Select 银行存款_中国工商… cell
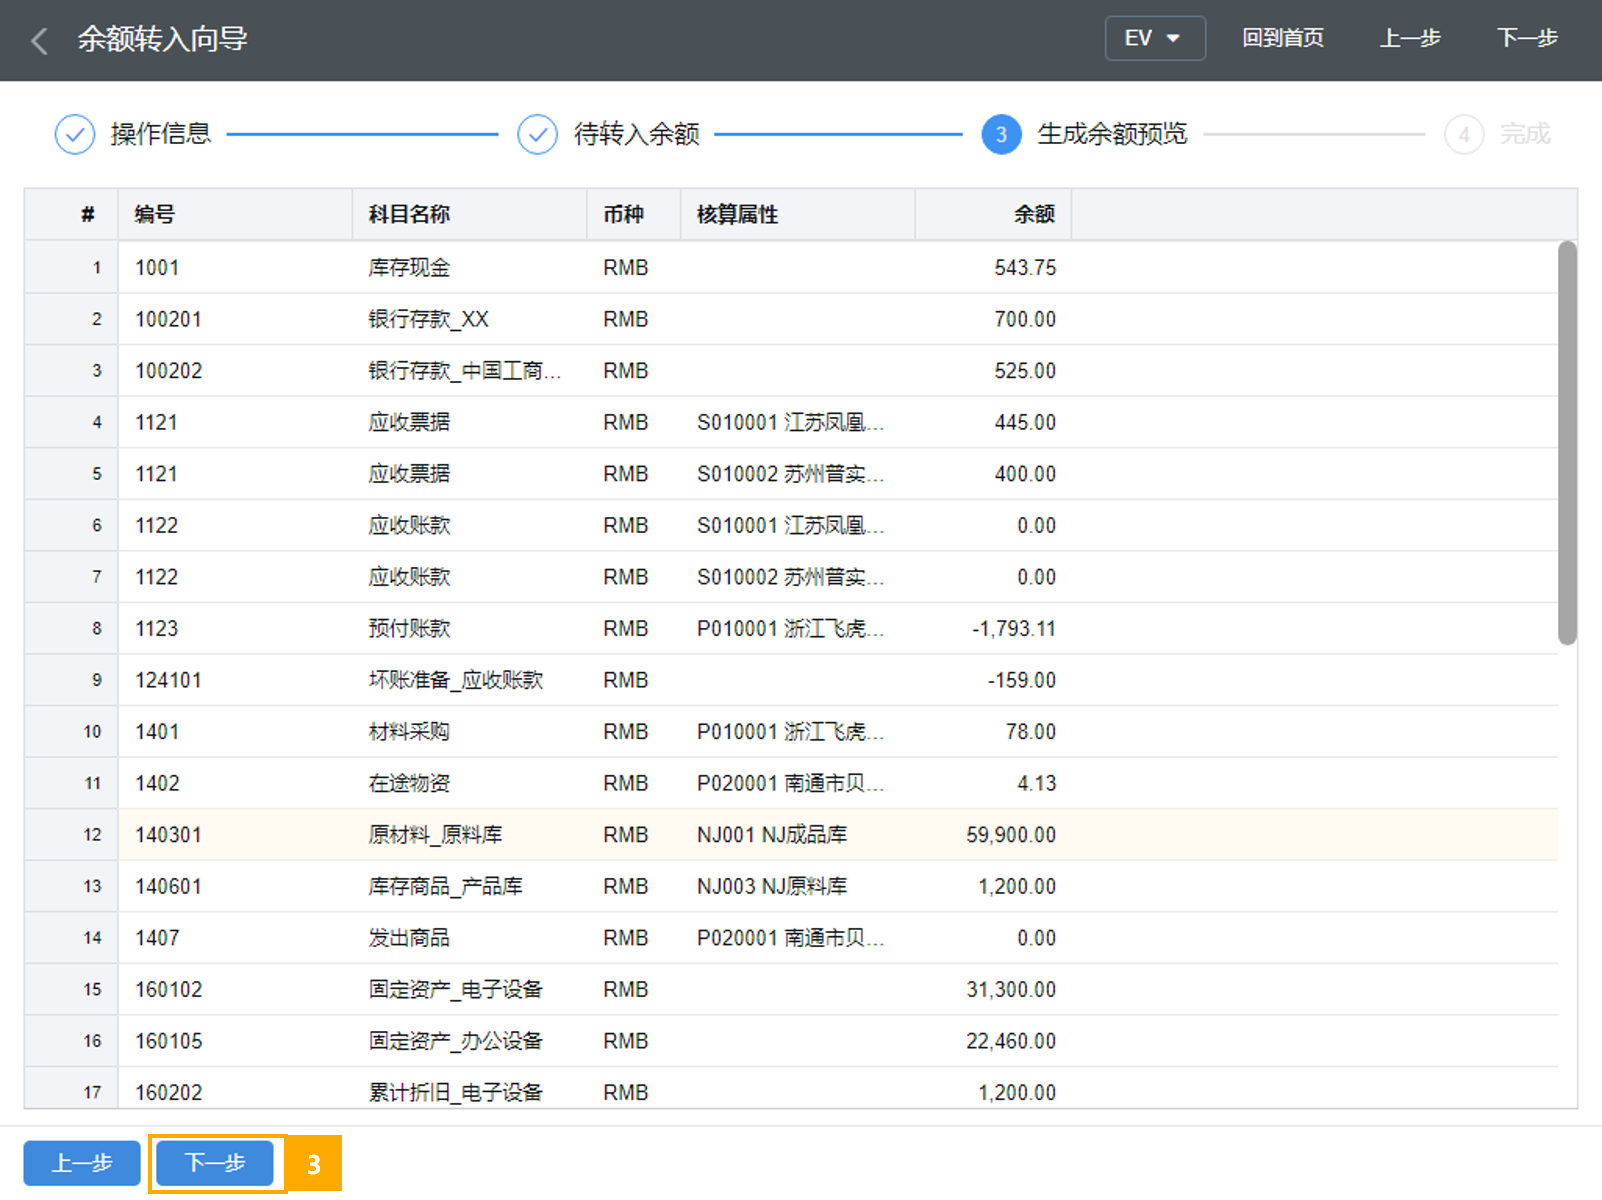 465,371
